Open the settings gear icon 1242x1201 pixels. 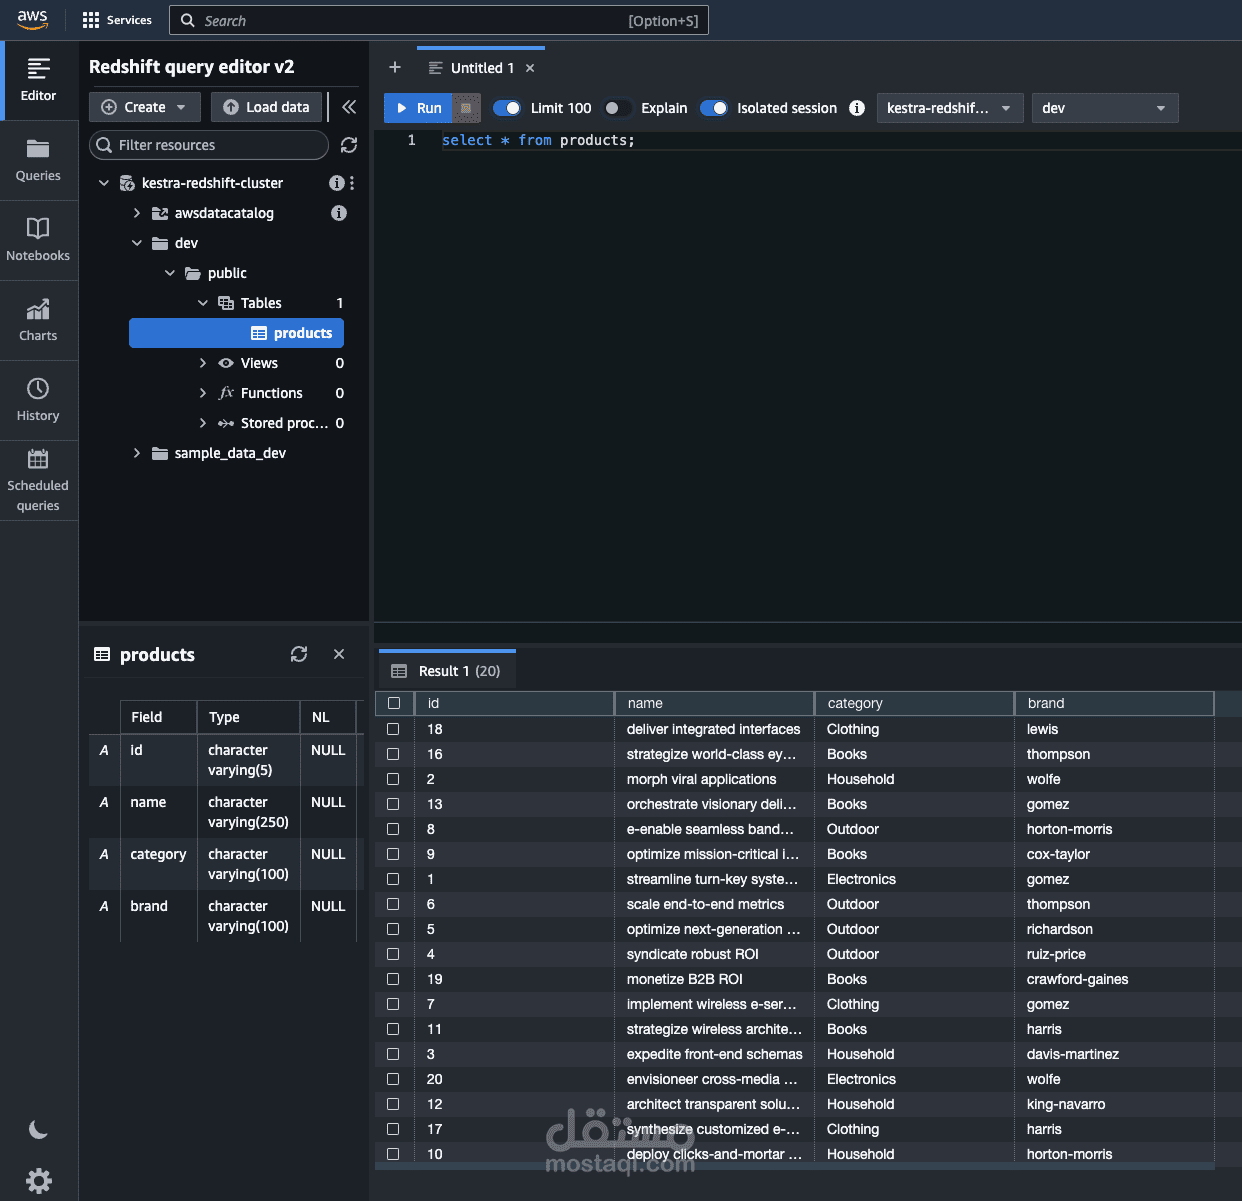(x=39, y=1180)
